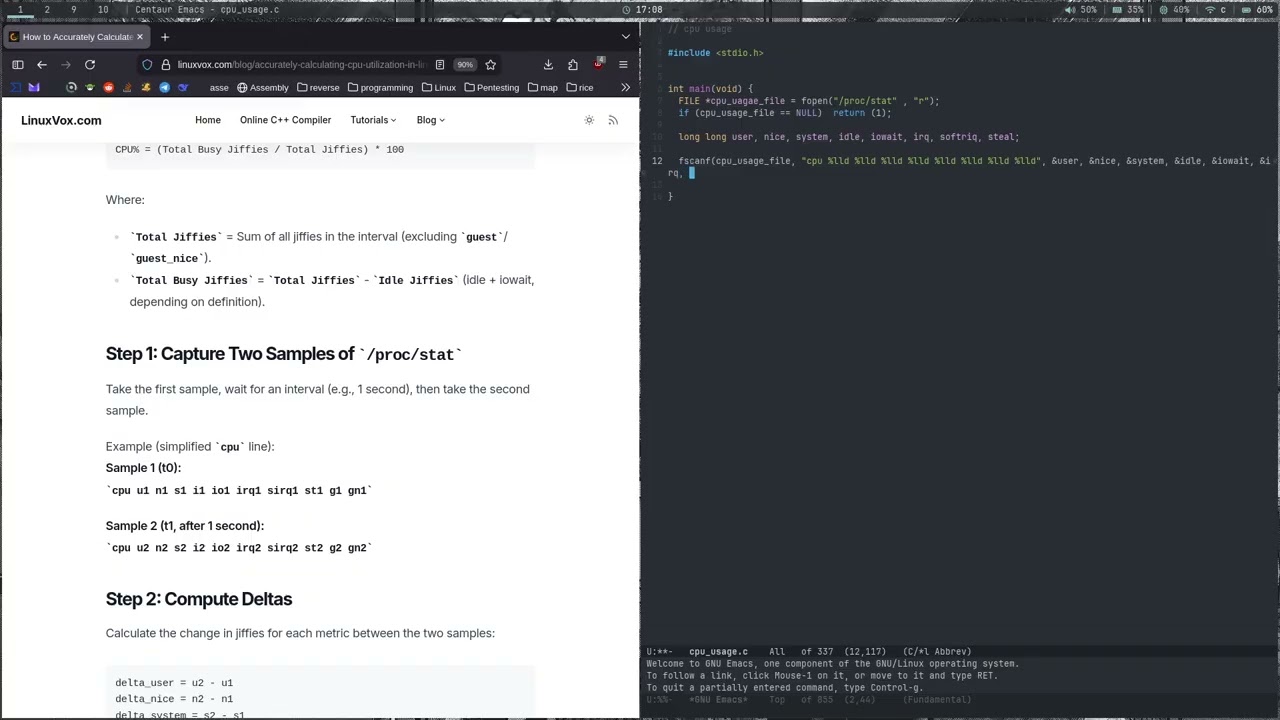This screenshot has width=1280, height=720.
Task: Open the Assembly bookmark
Action: pos(262,88)
